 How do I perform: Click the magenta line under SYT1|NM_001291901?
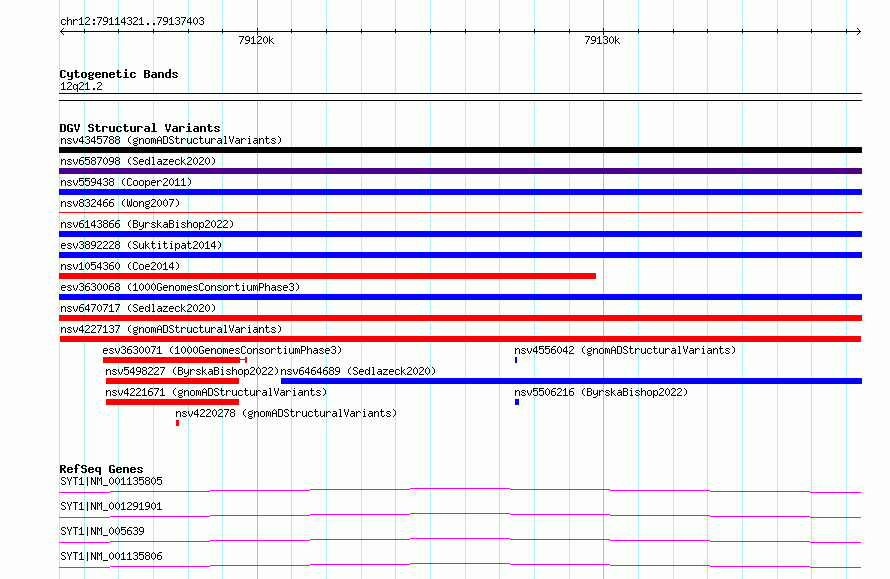point(460,515)
